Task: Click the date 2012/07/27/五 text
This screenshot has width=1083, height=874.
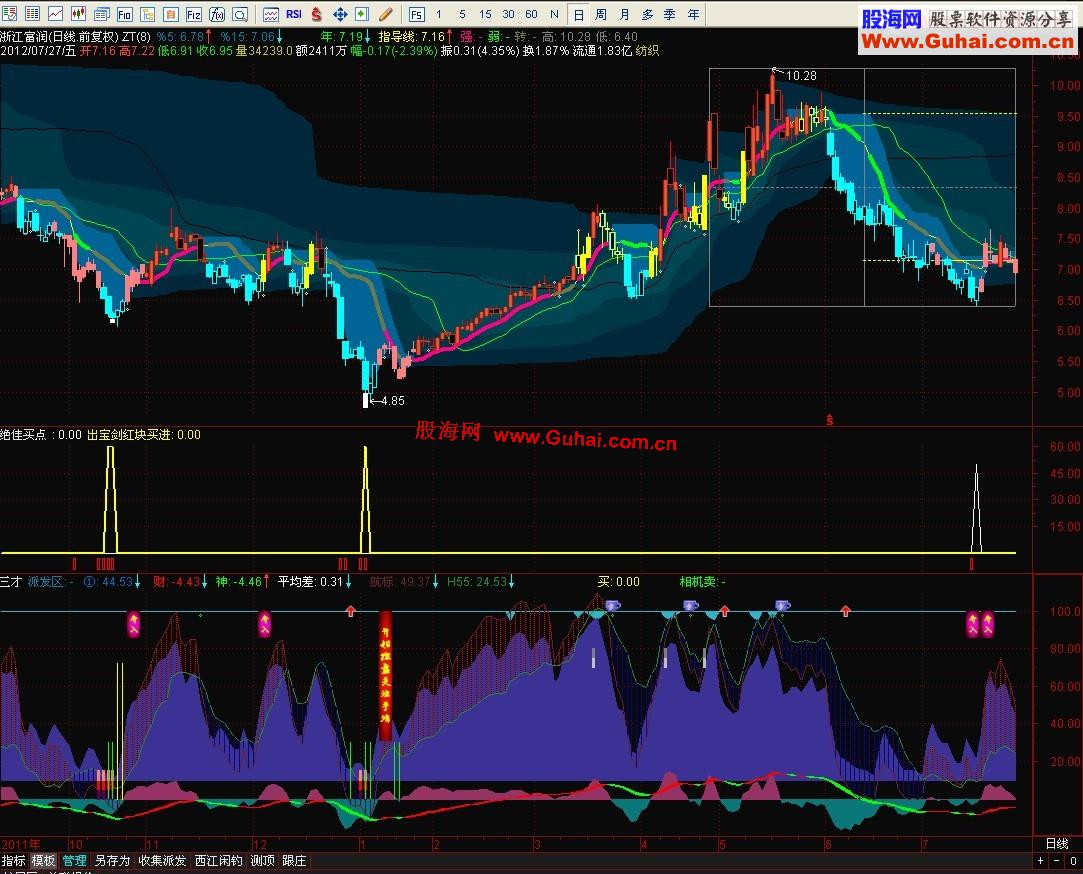Action: coord(38,50)
